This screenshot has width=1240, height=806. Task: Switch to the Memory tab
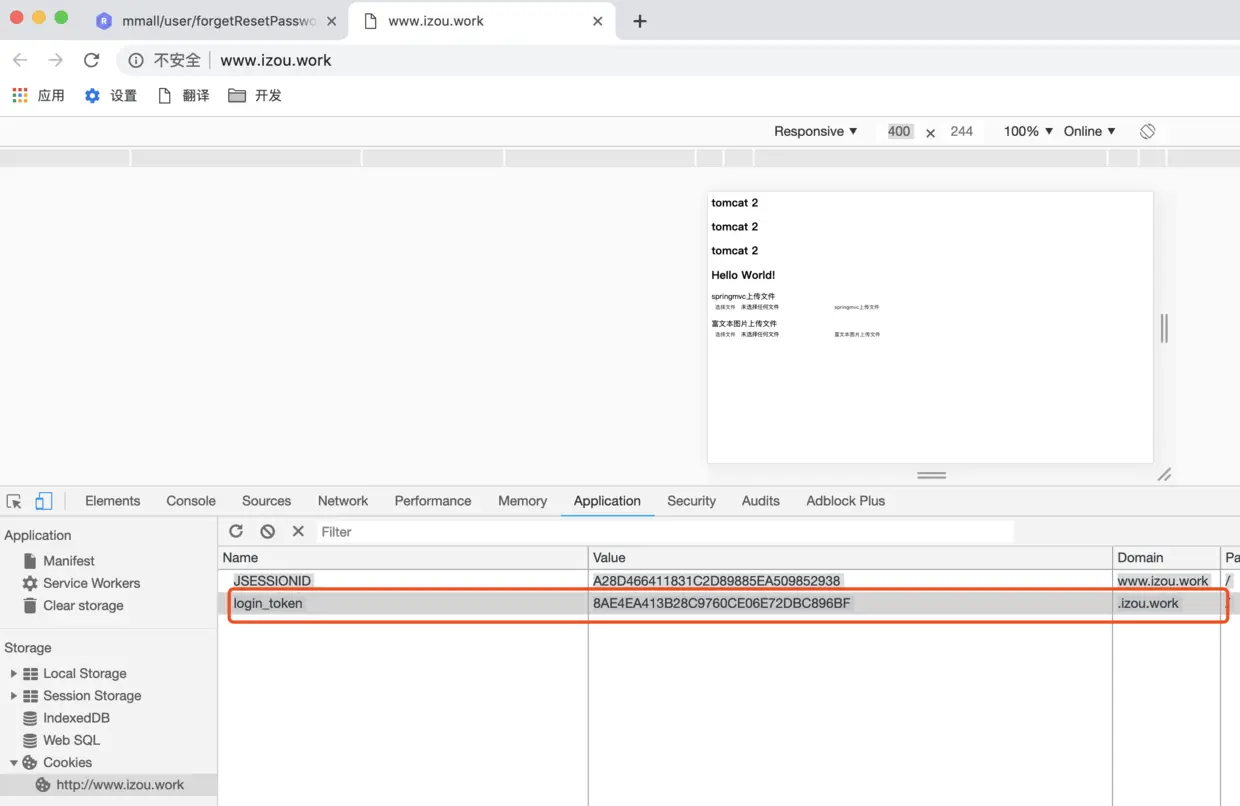click(x=522, y=501)
